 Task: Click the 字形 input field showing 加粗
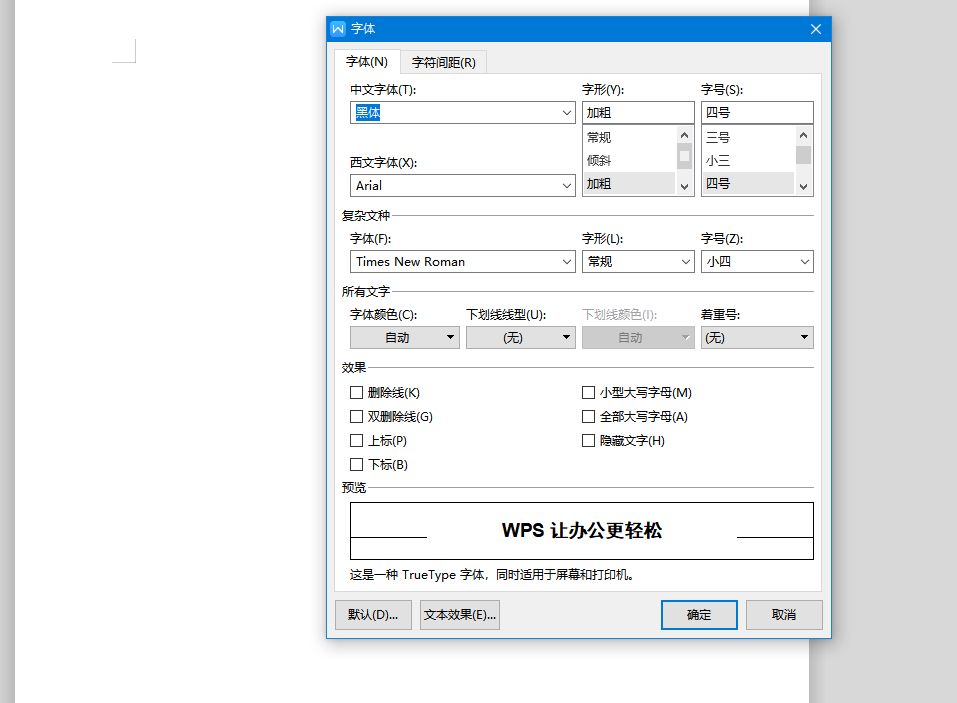click(x=638, y=112)
